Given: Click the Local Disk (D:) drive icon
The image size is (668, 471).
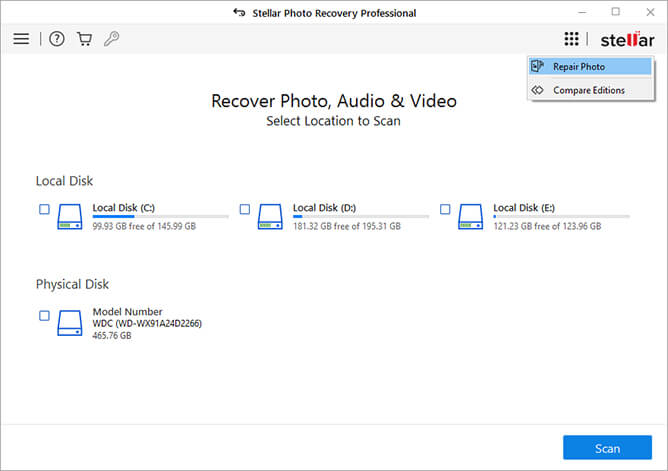Looking at the screenshot, I should pos(270,216).
